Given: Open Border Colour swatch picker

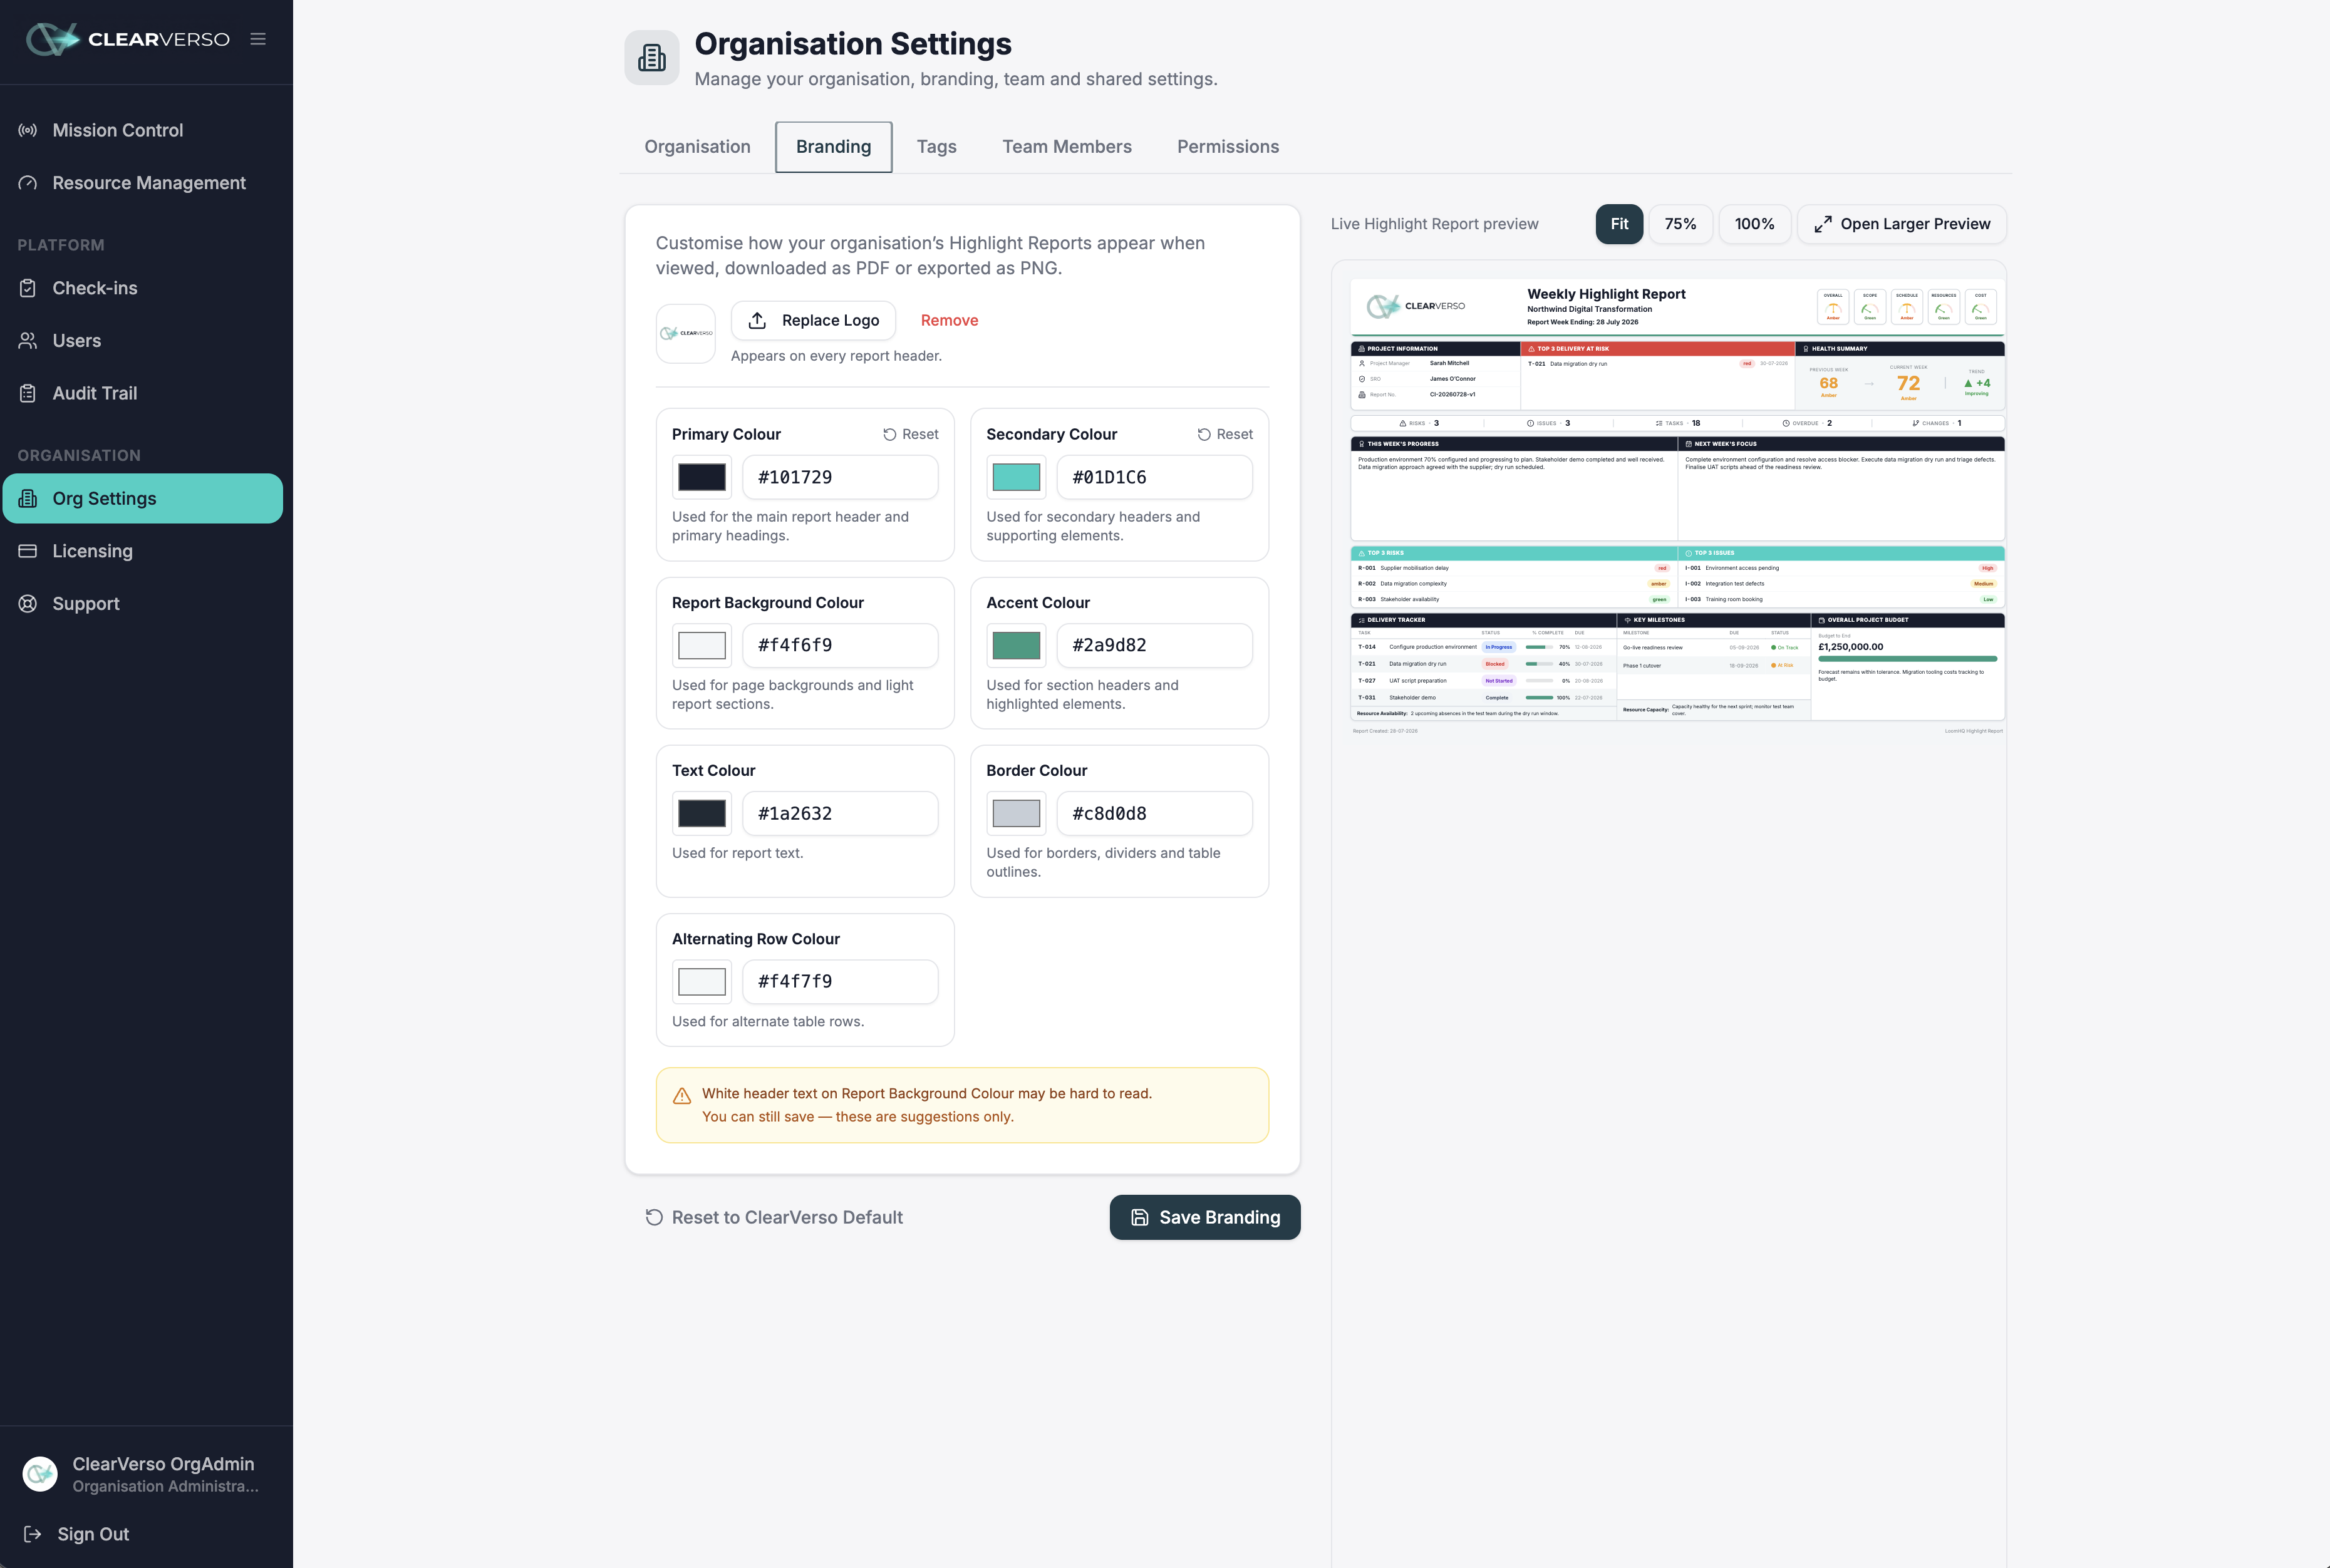Looking at the screenshot, I should tap(1016, 813).
